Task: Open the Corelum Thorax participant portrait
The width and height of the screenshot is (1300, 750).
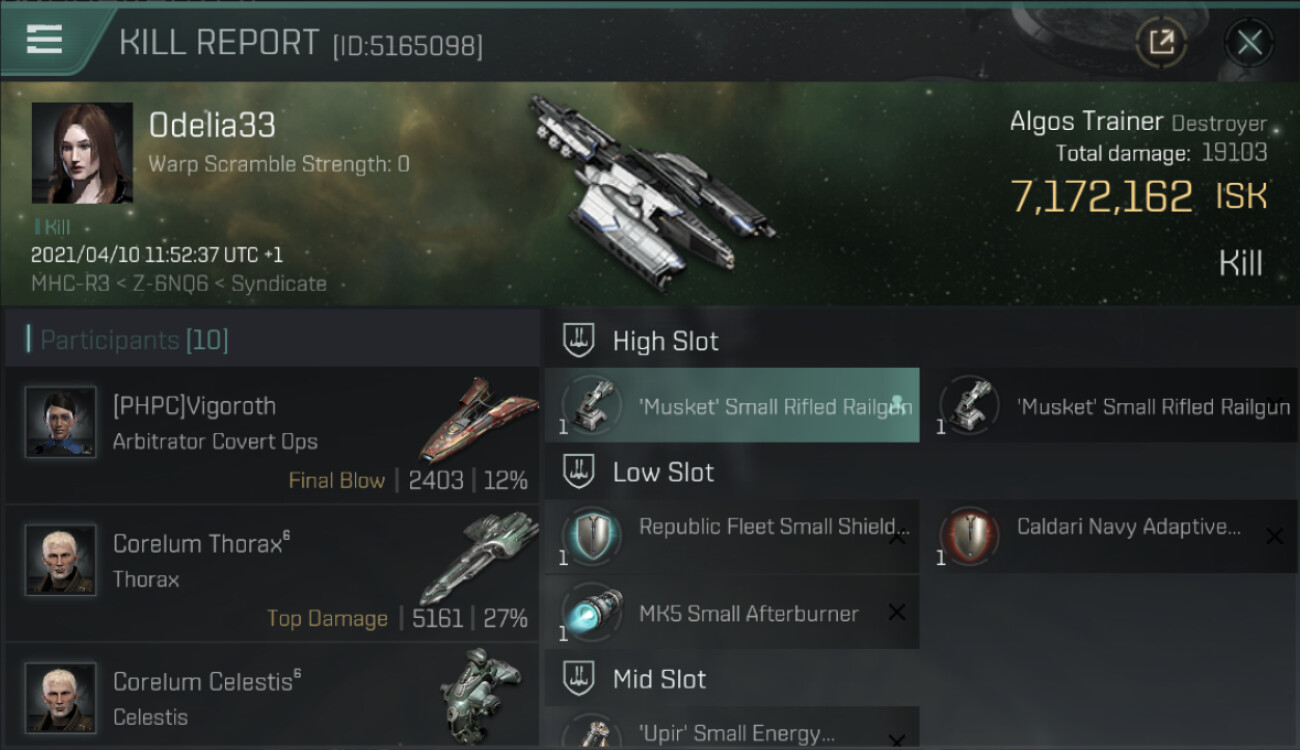Action: coord(61,560)
